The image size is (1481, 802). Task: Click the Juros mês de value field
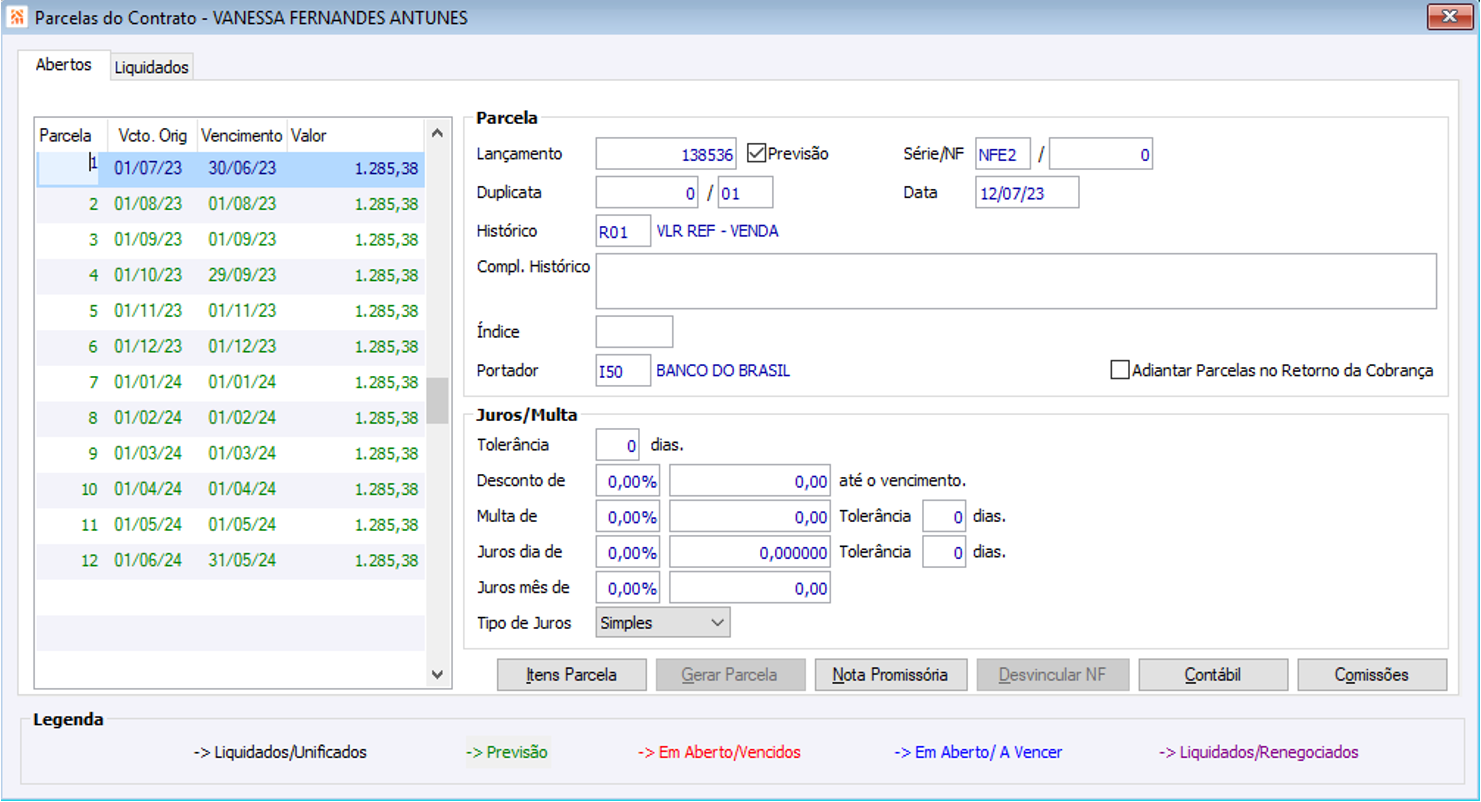pos(750,587)
